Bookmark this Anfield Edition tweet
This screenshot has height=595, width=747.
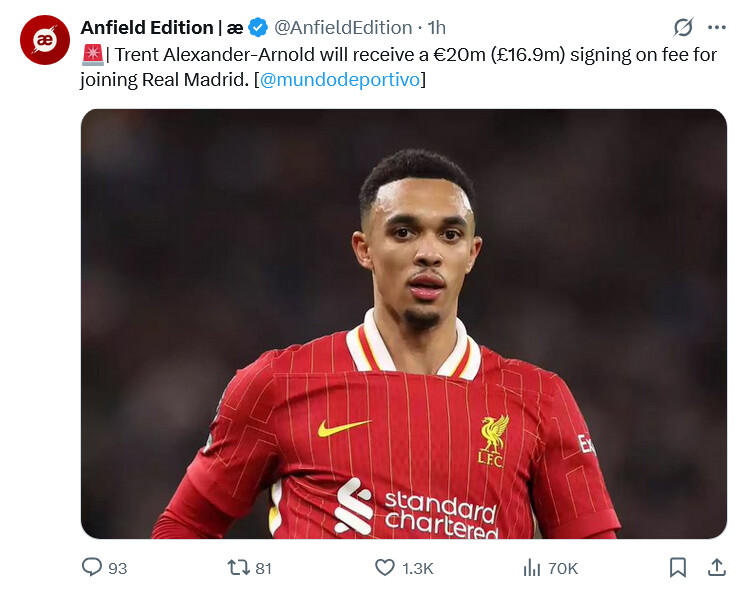point(677,567)
